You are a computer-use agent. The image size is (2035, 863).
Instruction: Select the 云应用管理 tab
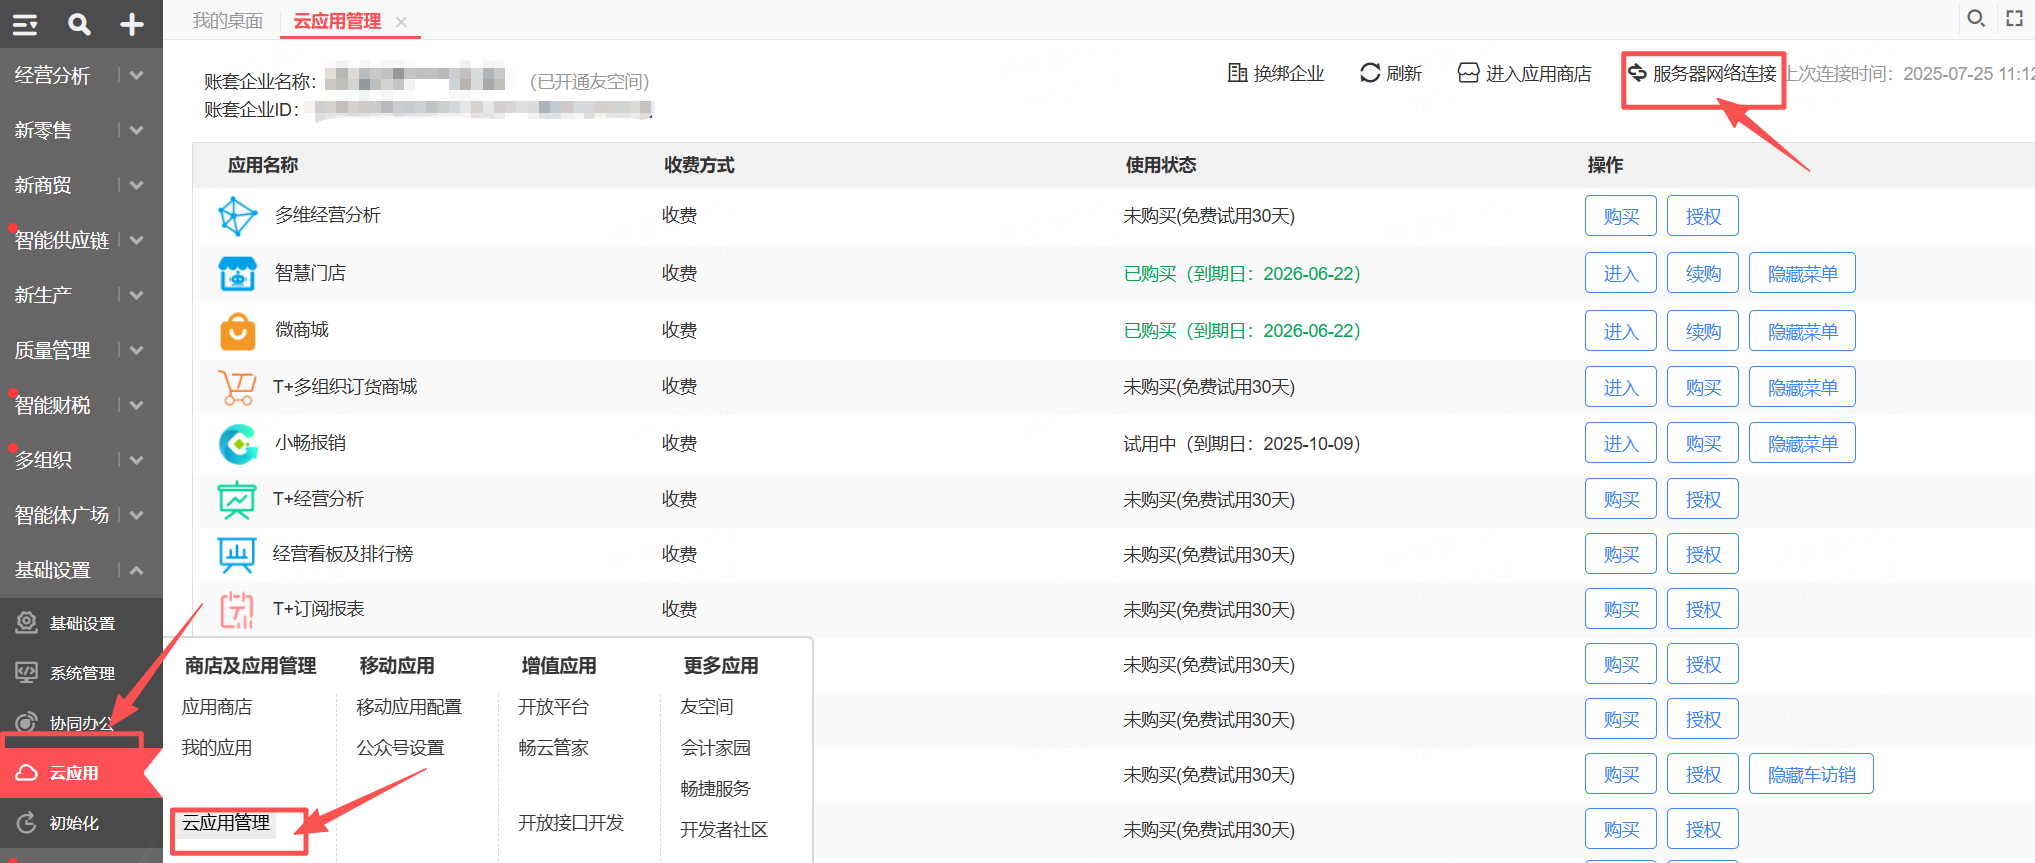pyautogui.click(x=337, y=21)
